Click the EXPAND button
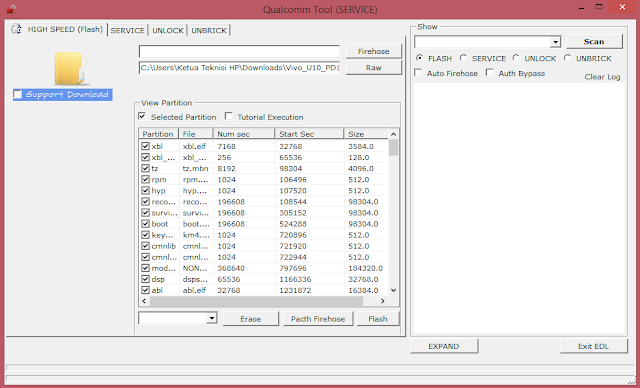640x388 pixels. pyautogui.click(x=444, y=346)
